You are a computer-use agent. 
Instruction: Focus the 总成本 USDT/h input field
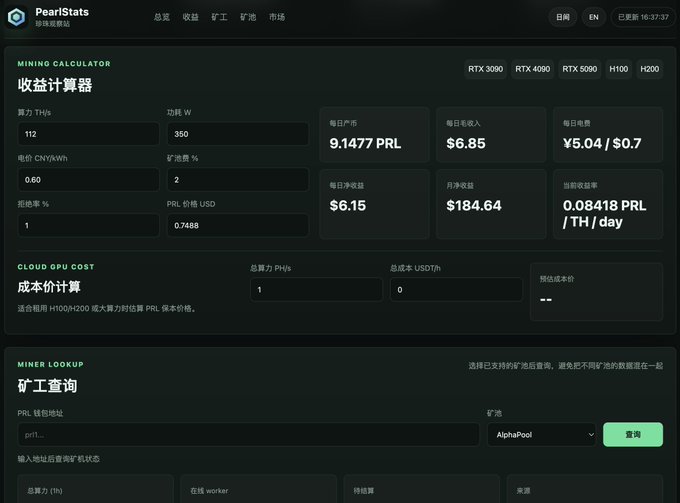[x=456, y=289]
